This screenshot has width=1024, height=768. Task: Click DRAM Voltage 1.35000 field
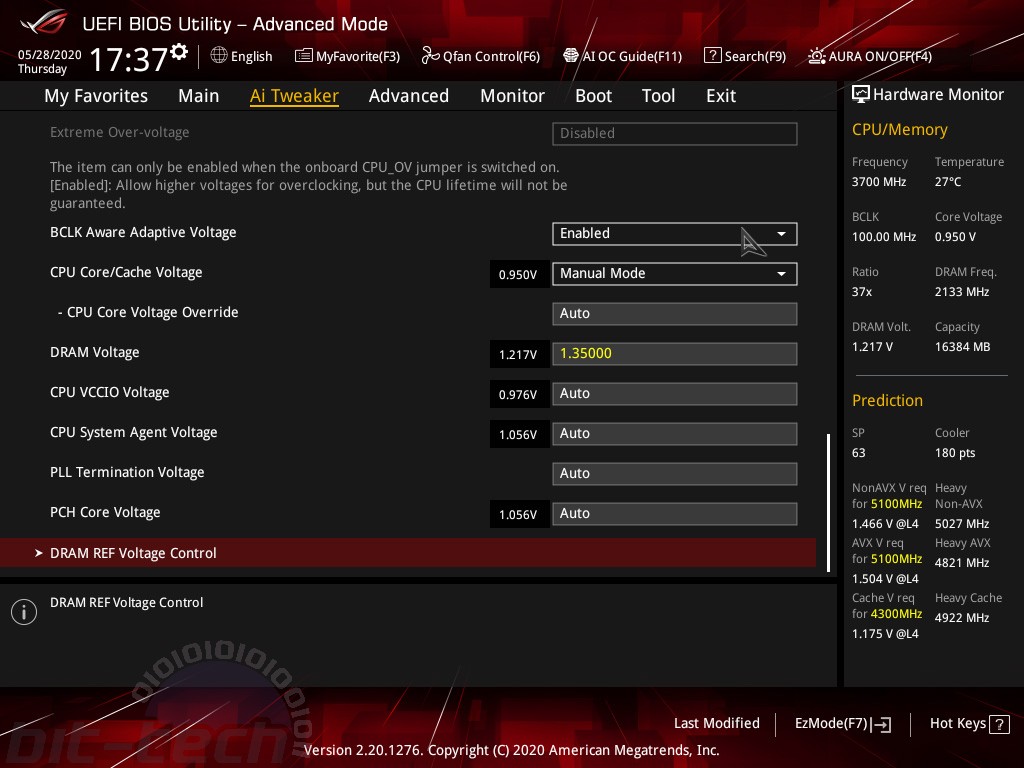(x=675, y=353)
